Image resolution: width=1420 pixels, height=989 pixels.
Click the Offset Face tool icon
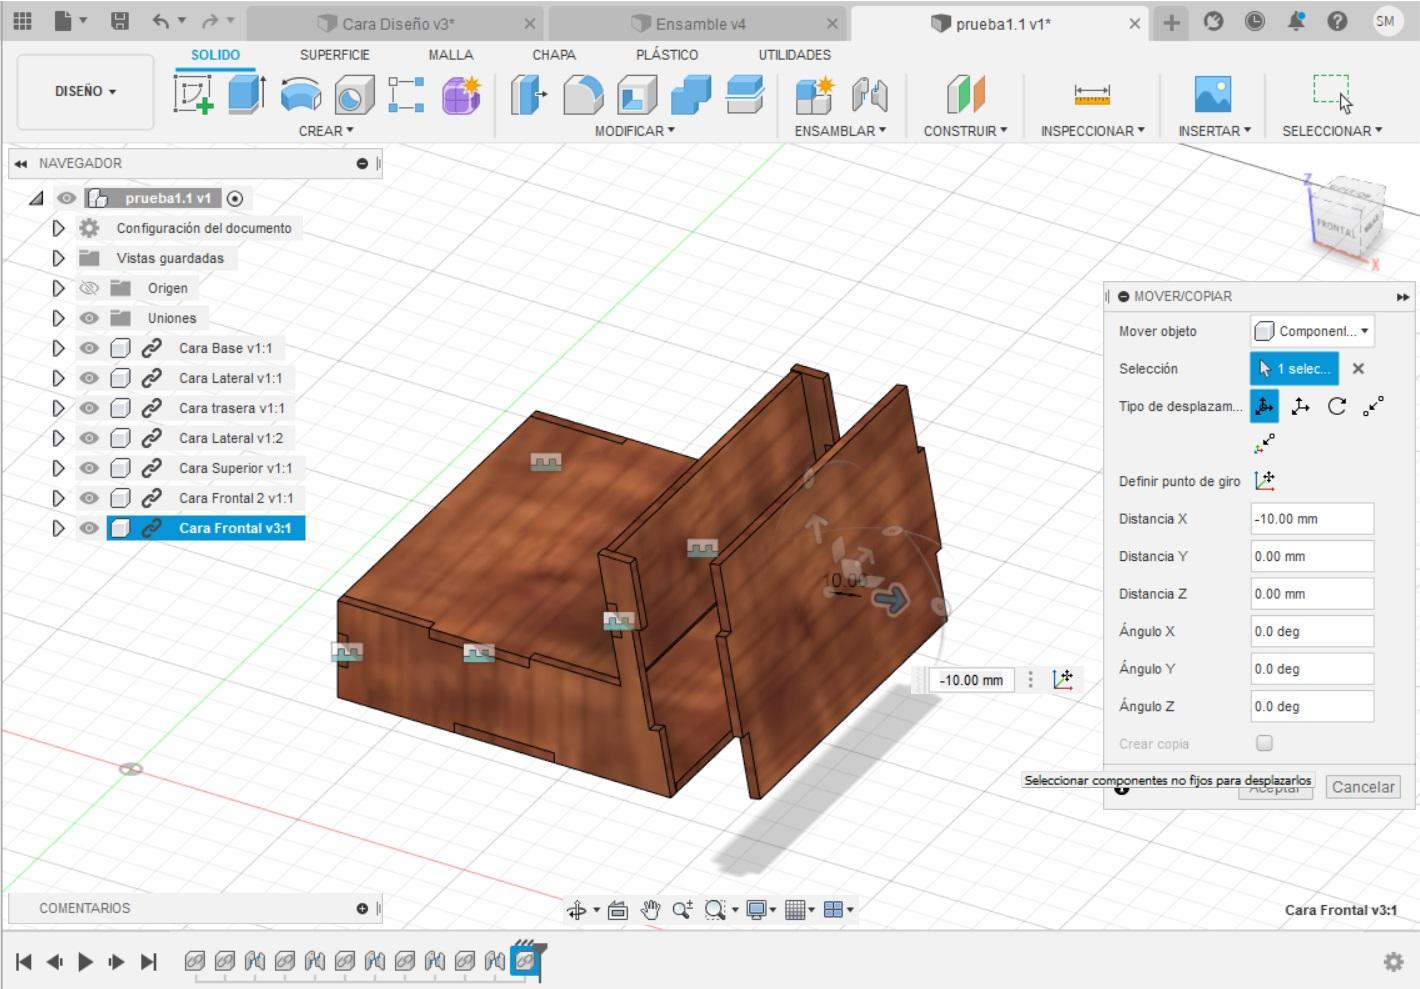pos(745,95)
